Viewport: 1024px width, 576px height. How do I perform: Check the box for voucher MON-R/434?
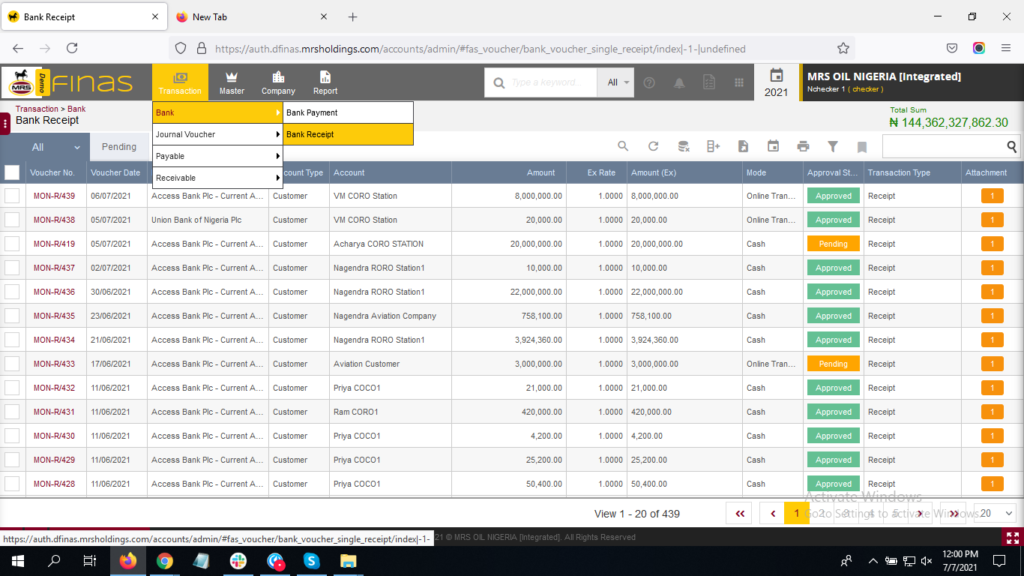[12, 340]
